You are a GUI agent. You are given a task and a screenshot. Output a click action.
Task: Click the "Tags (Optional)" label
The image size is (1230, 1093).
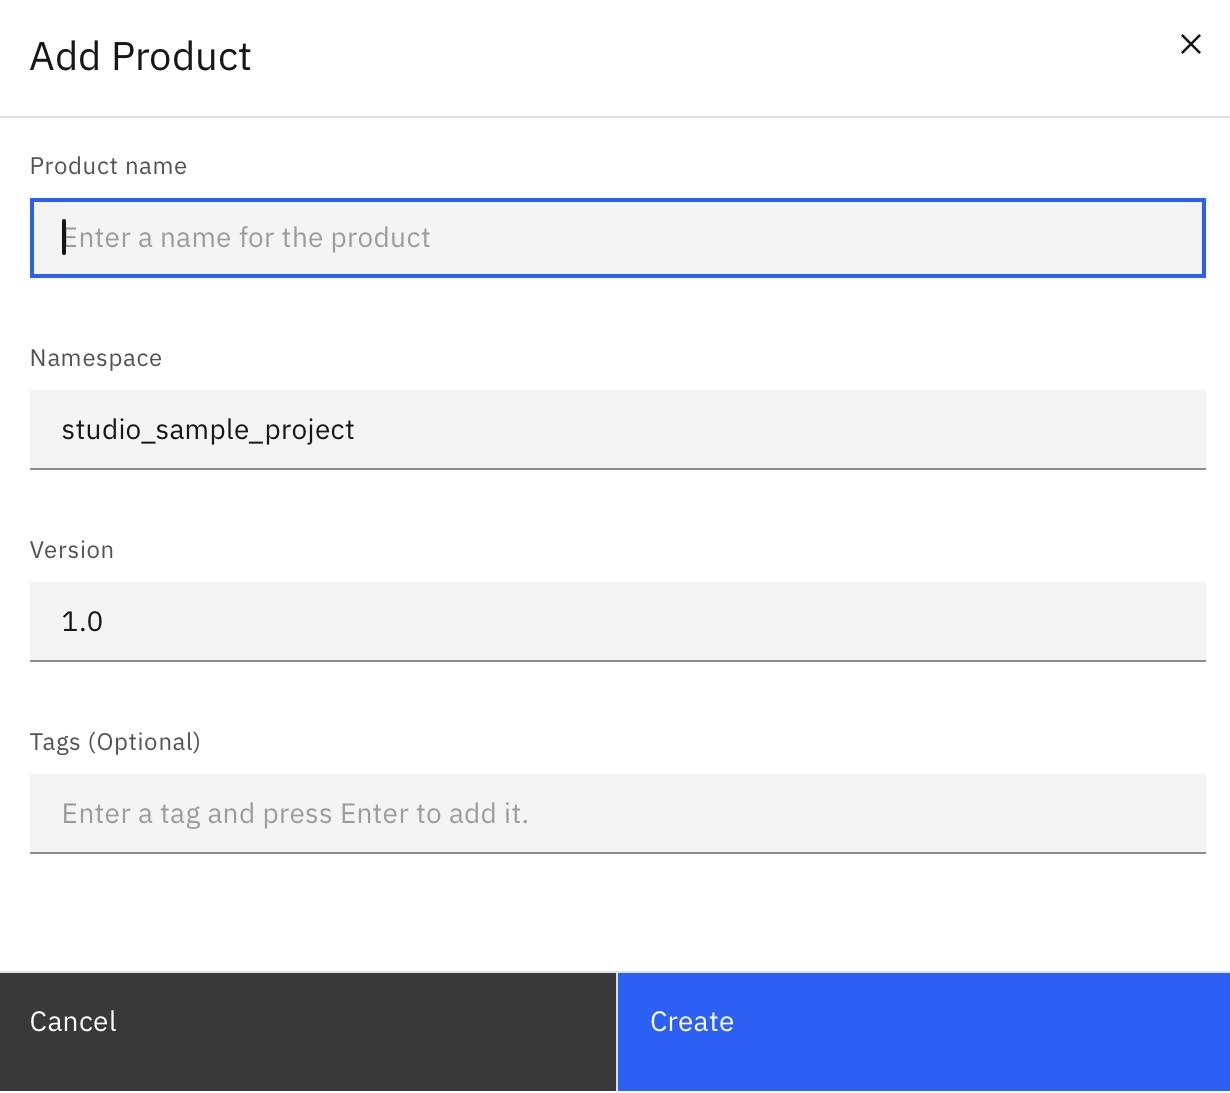click(x=115, y=742)
